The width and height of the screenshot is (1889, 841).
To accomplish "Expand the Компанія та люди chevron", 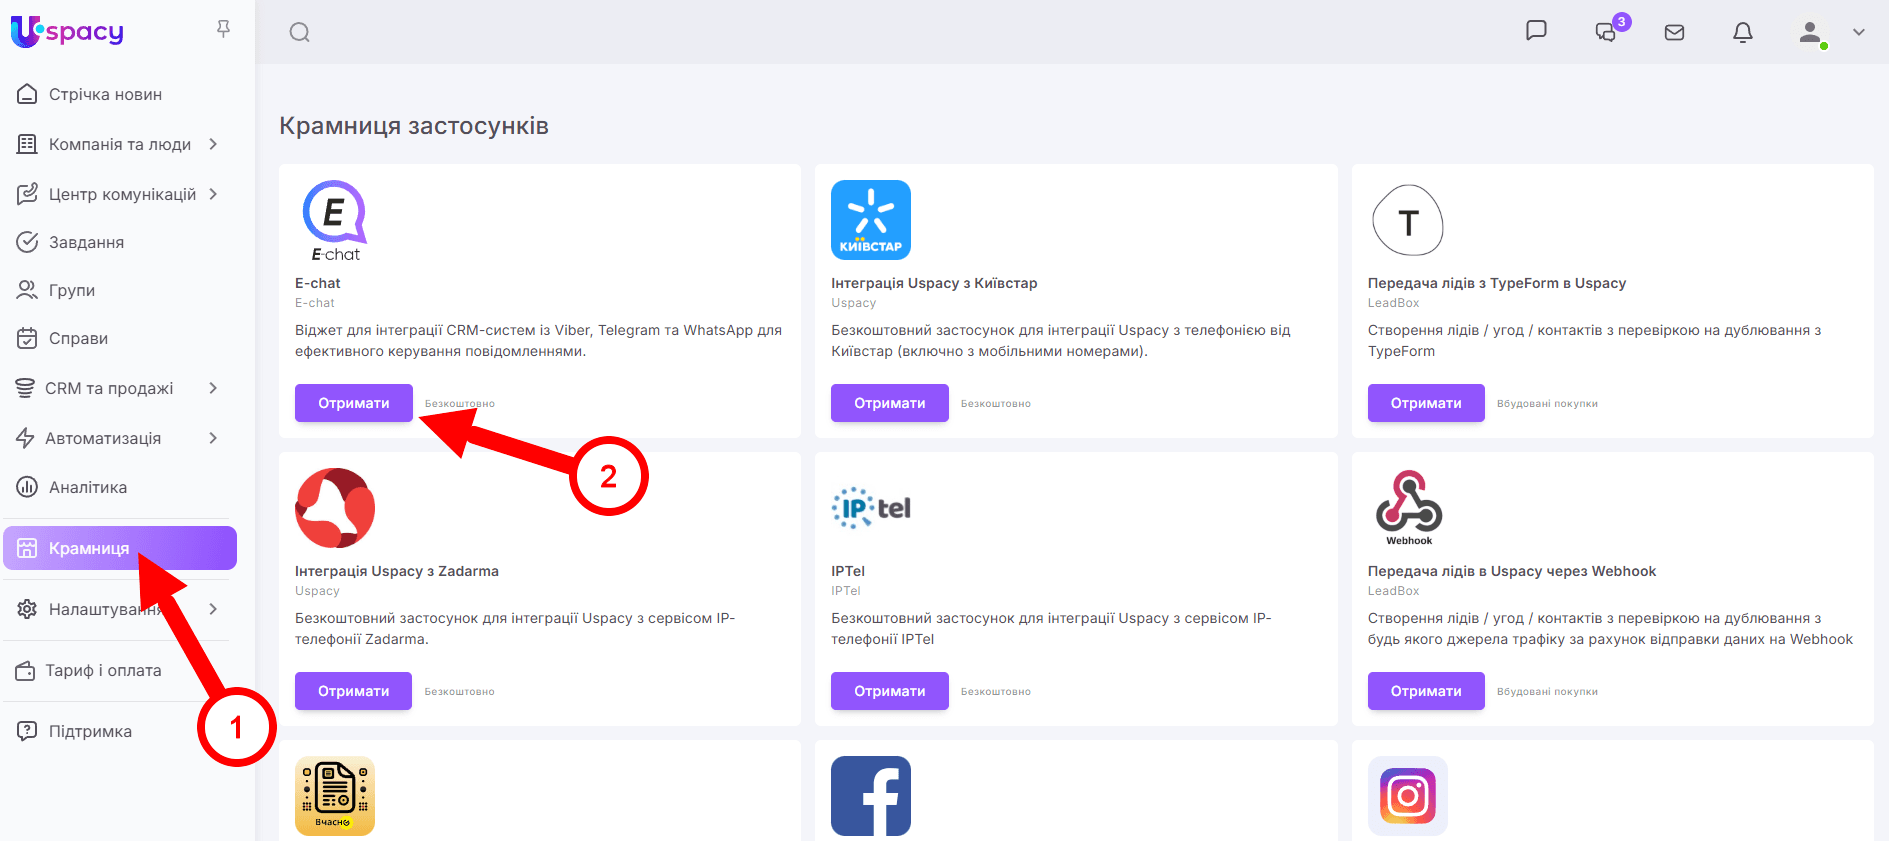I will click(x=213, y=144).
